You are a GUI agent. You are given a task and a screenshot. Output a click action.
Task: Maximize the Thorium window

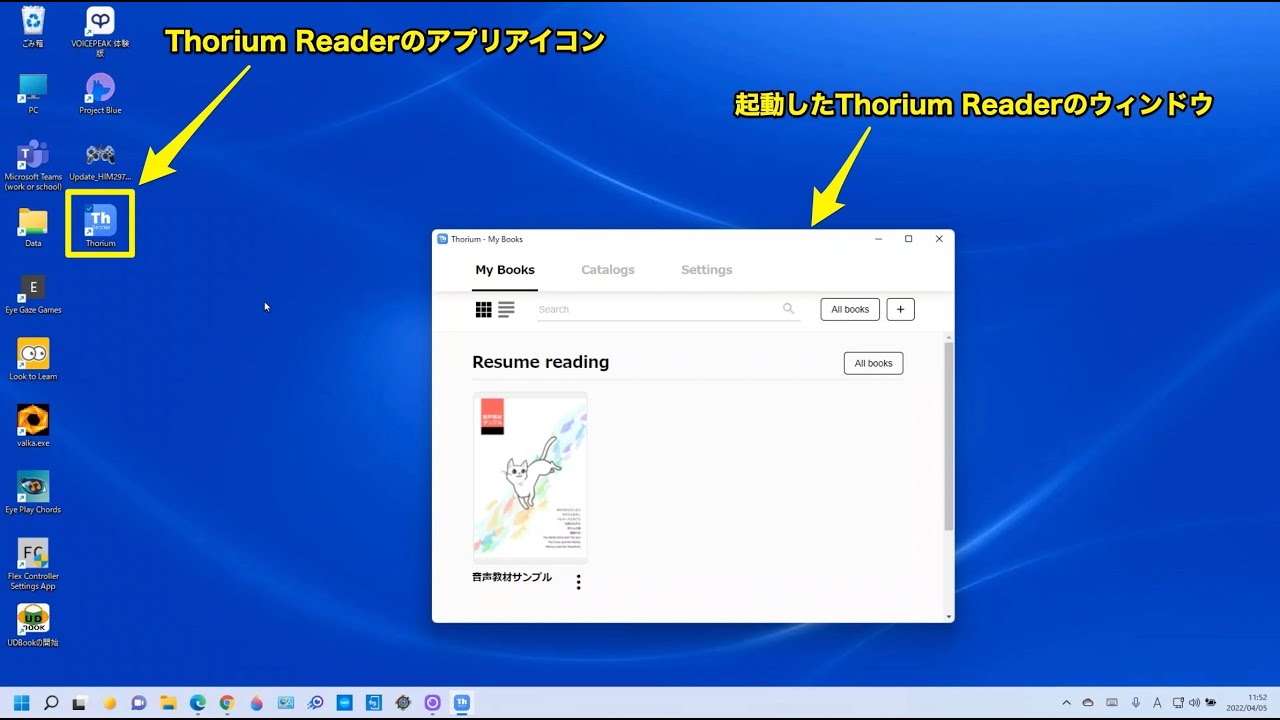(908, 239)
